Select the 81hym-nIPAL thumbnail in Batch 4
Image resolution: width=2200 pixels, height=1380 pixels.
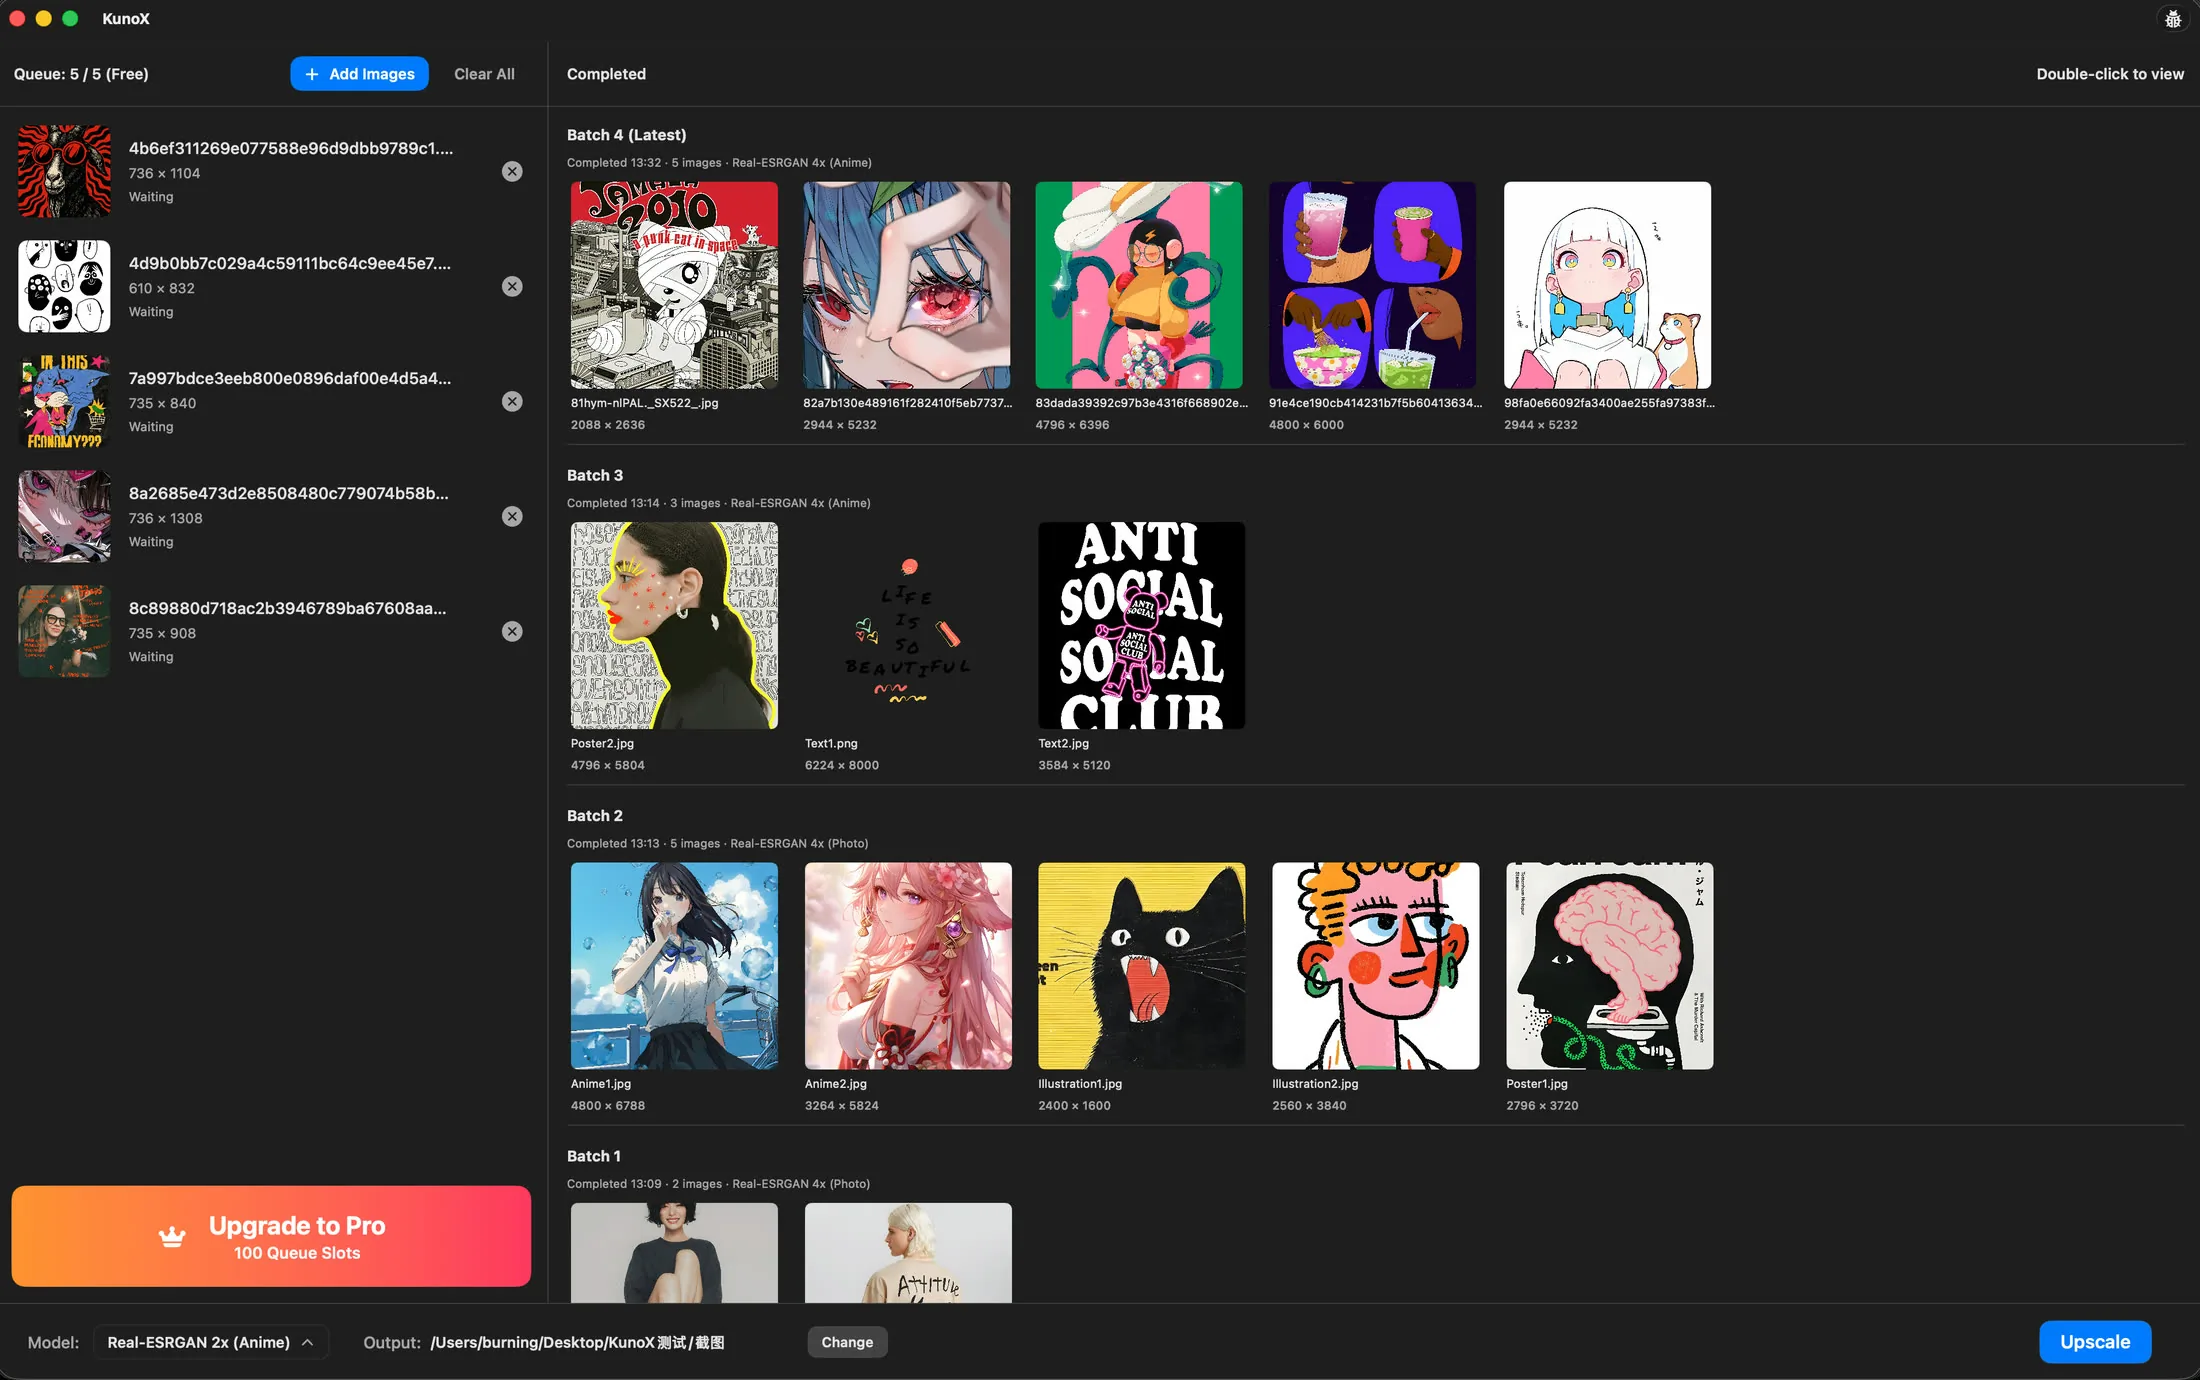pos(674,285)
